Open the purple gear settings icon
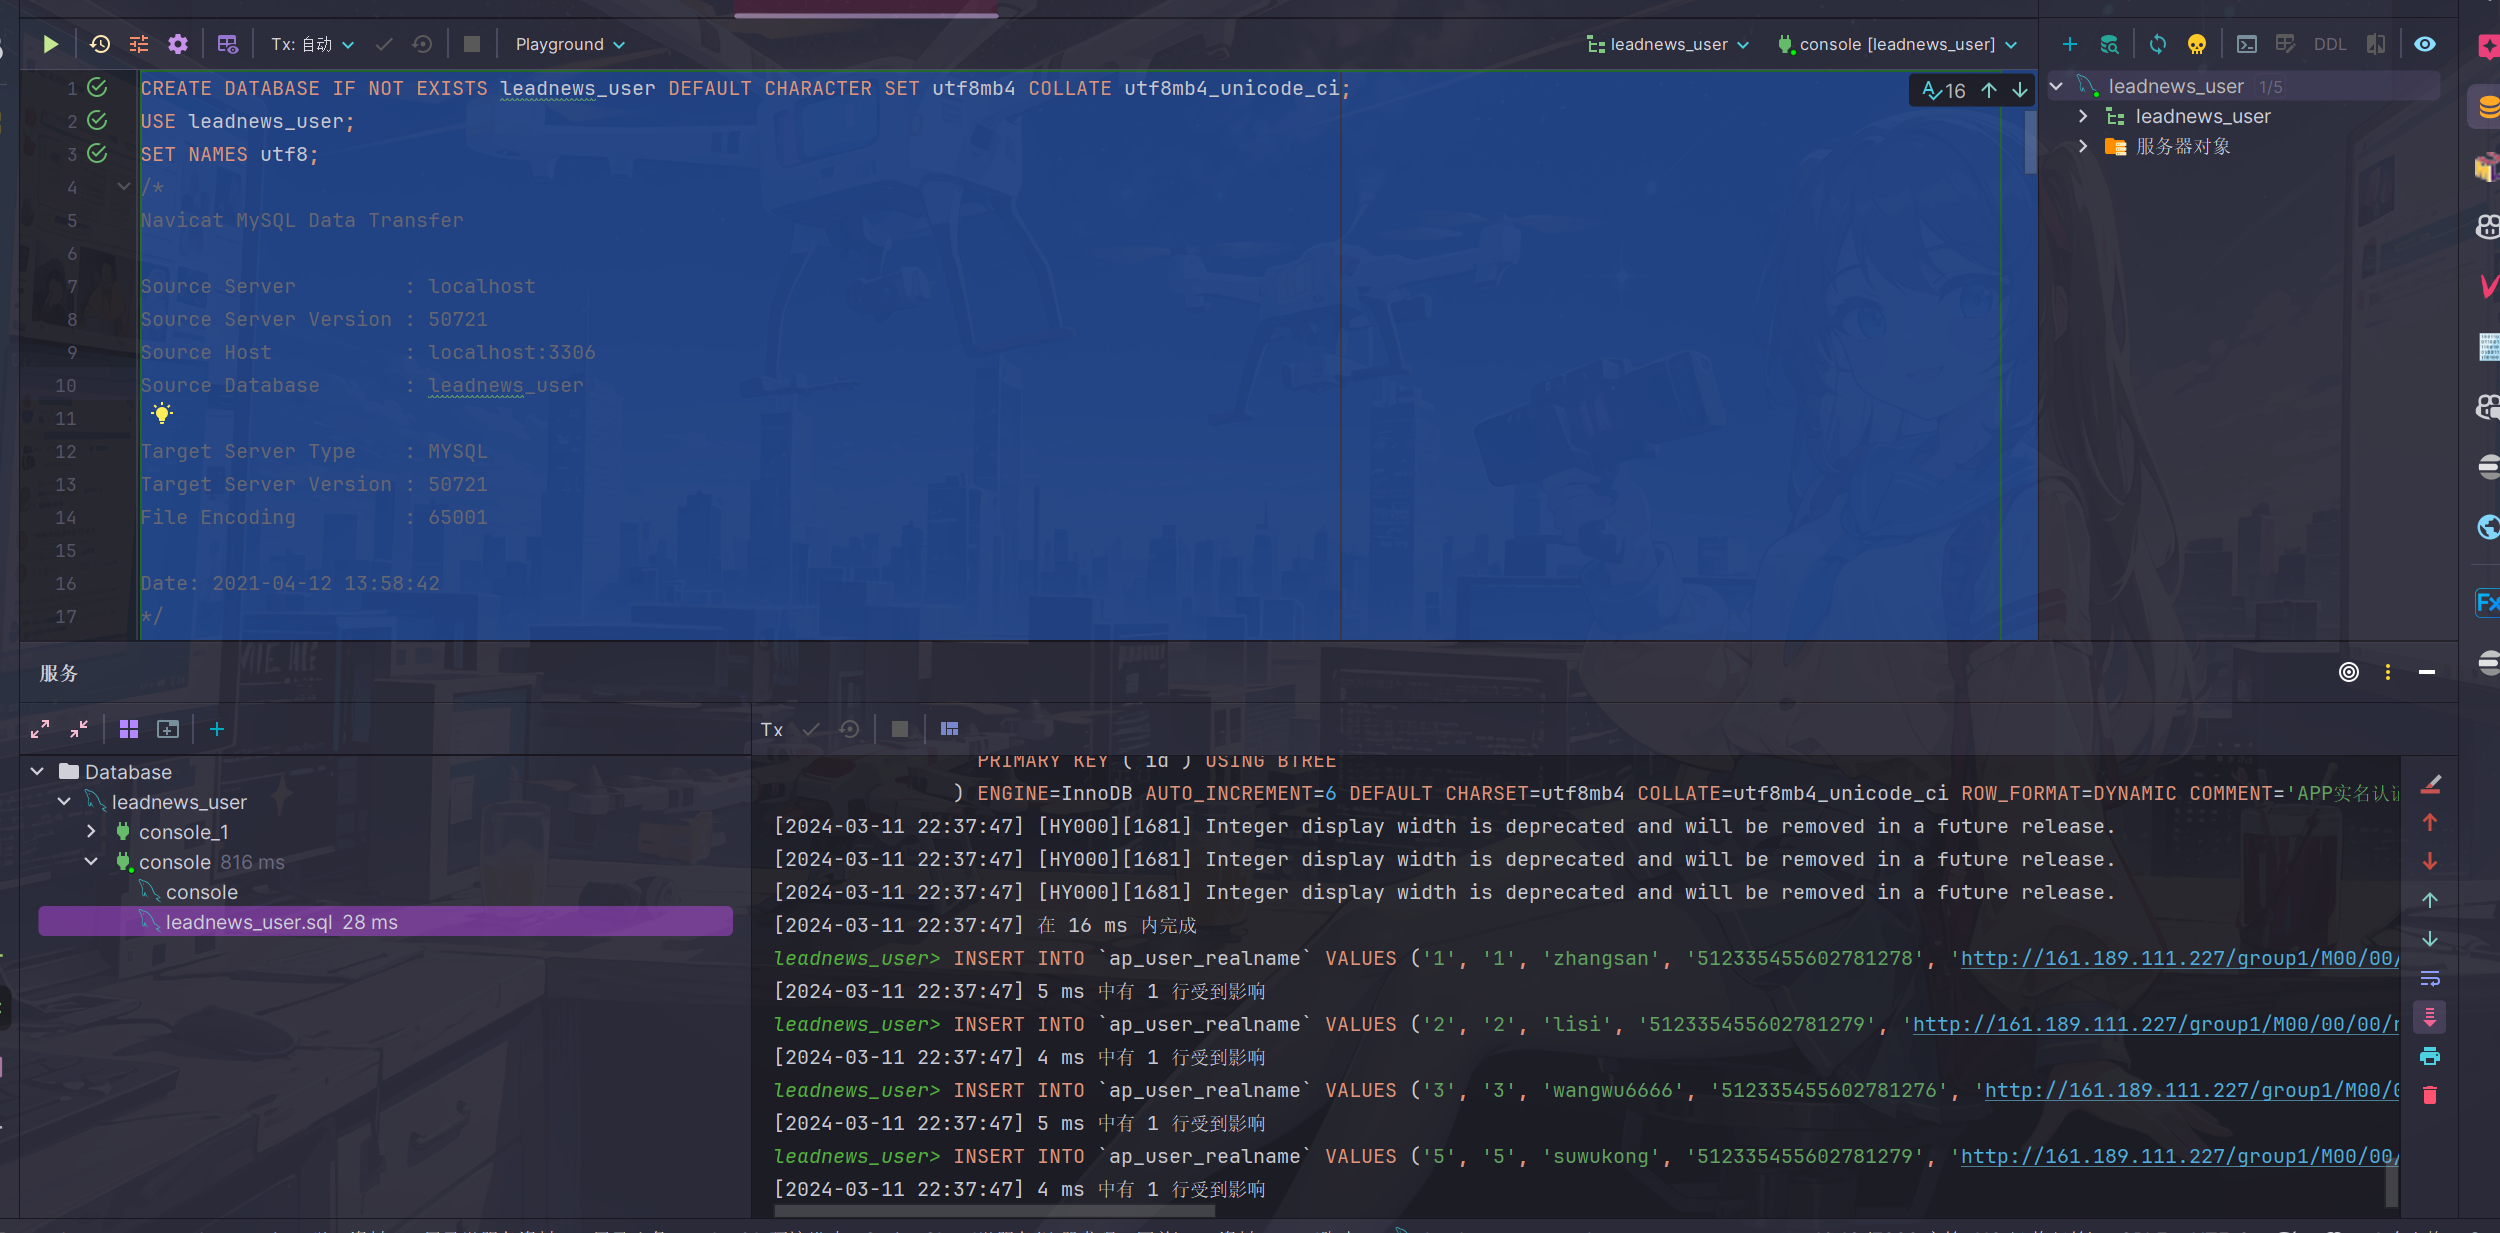This screenshot has height=1233, width=2500. [x=178, y=44]
